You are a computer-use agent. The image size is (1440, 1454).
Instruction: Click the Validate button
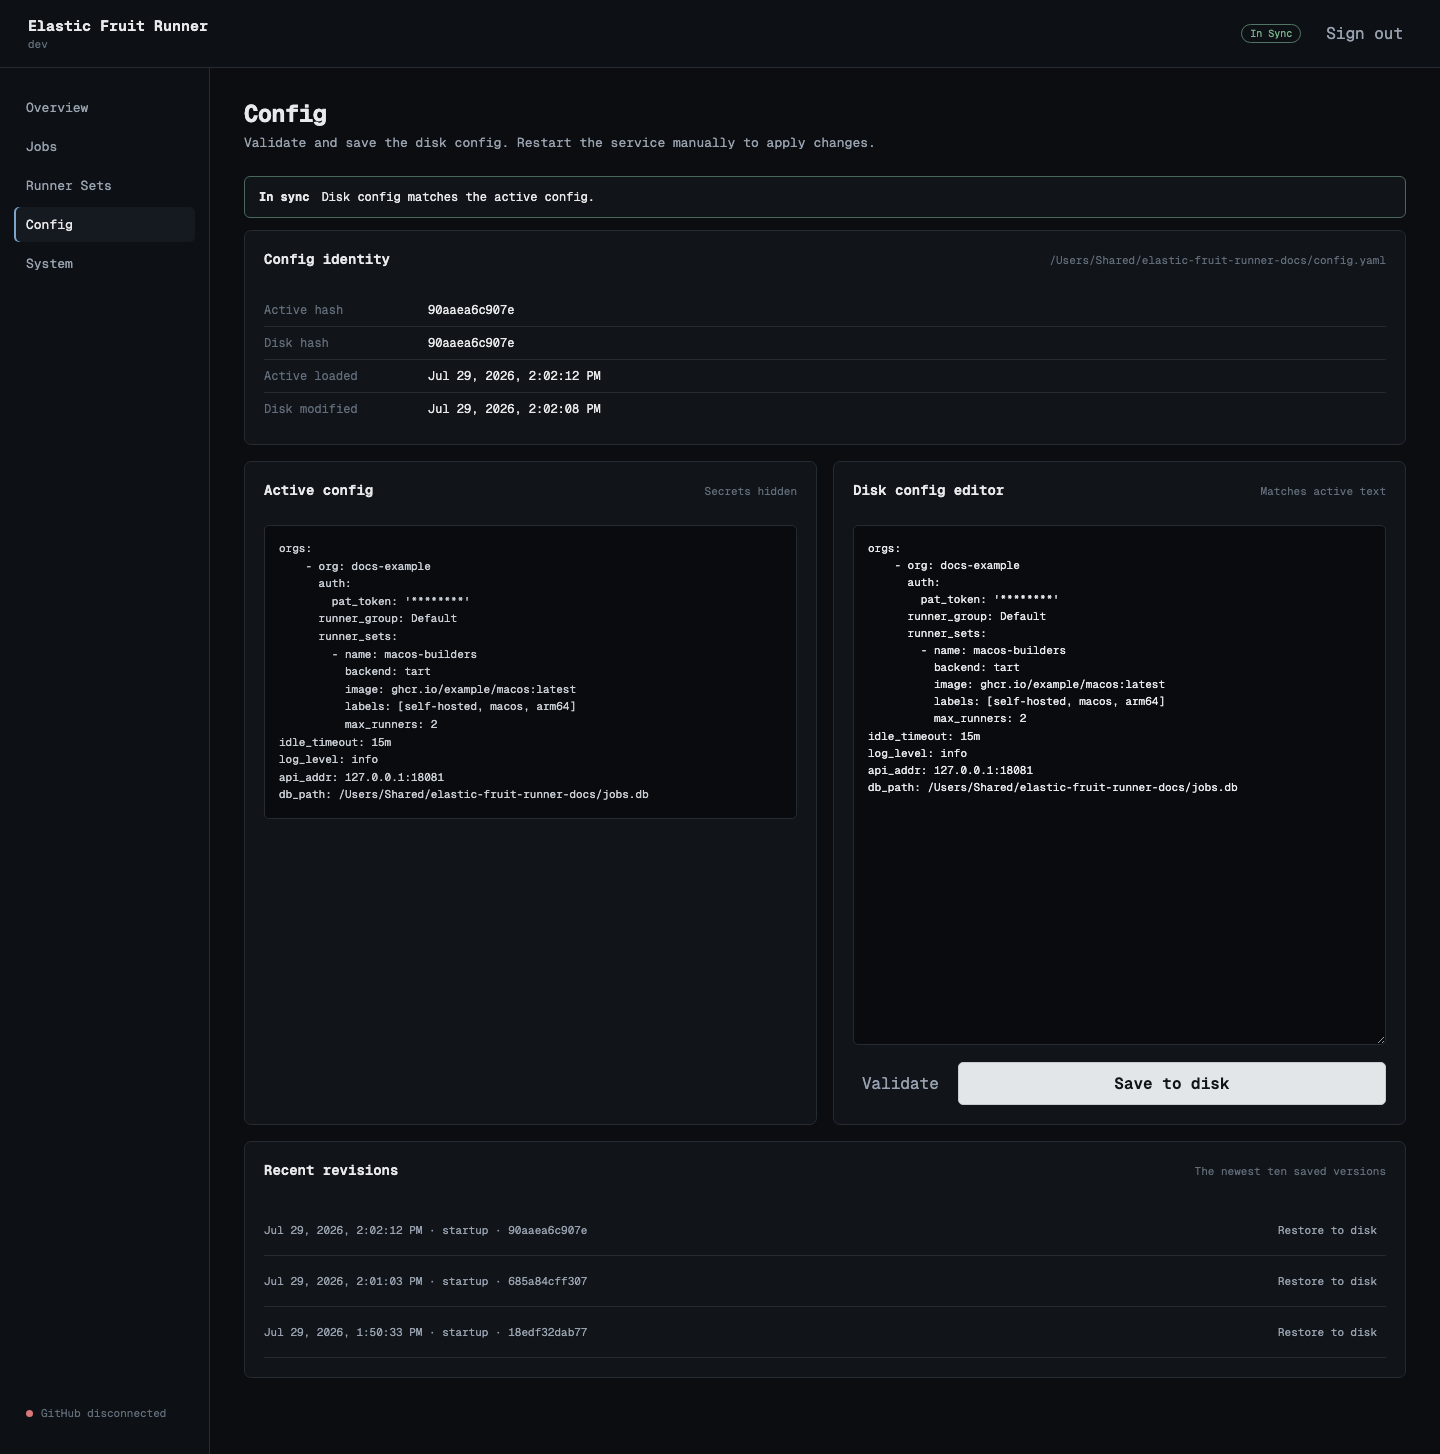pyautogui.click(x=900, y=1084)
